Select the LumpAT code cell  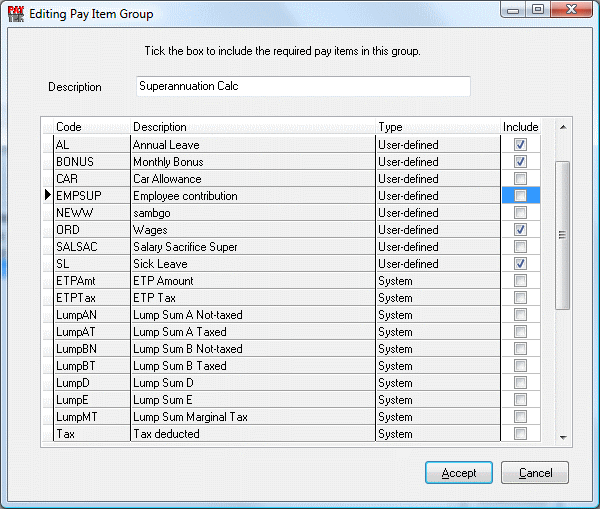[x=92, y=331]
